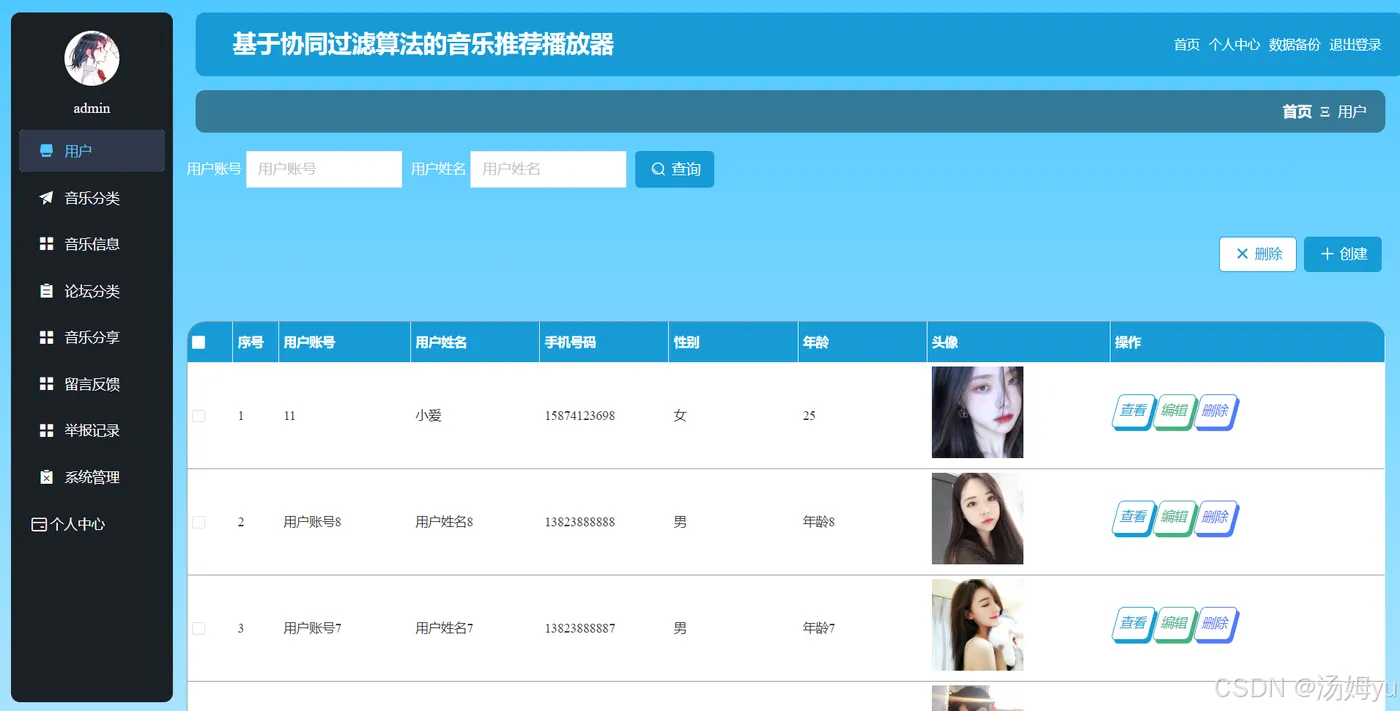Open 音乐信息 in the sidebar

coord(92,244)
